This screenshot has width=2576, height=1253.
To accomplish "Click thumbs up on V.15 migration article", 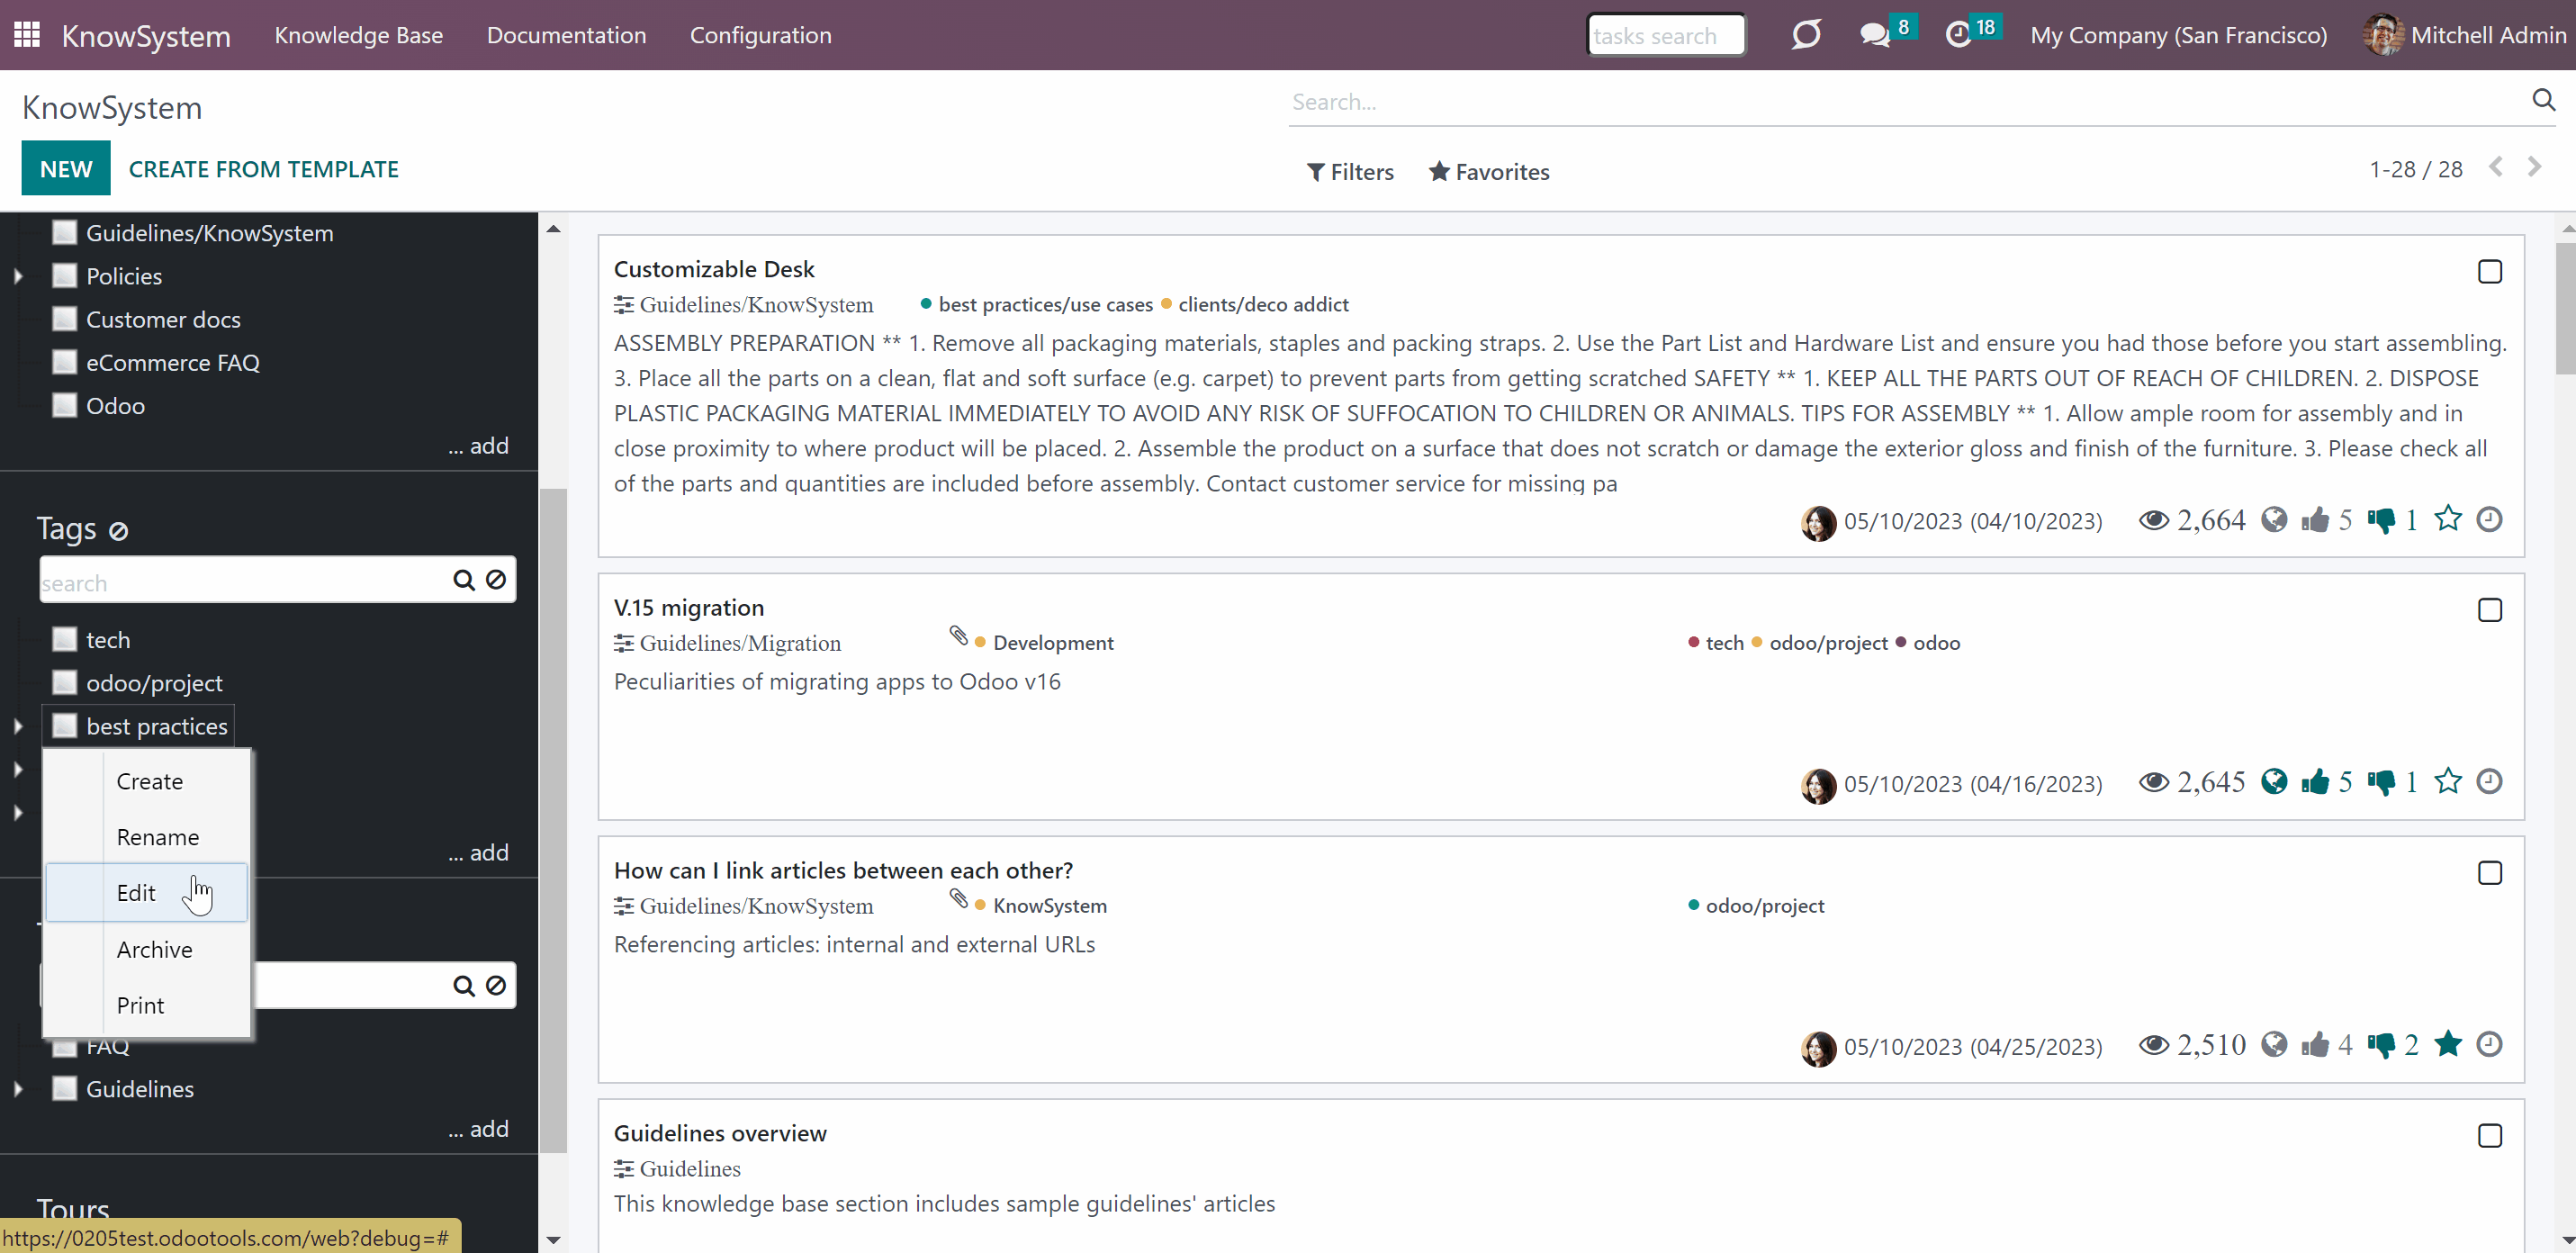I will 2314,782.
